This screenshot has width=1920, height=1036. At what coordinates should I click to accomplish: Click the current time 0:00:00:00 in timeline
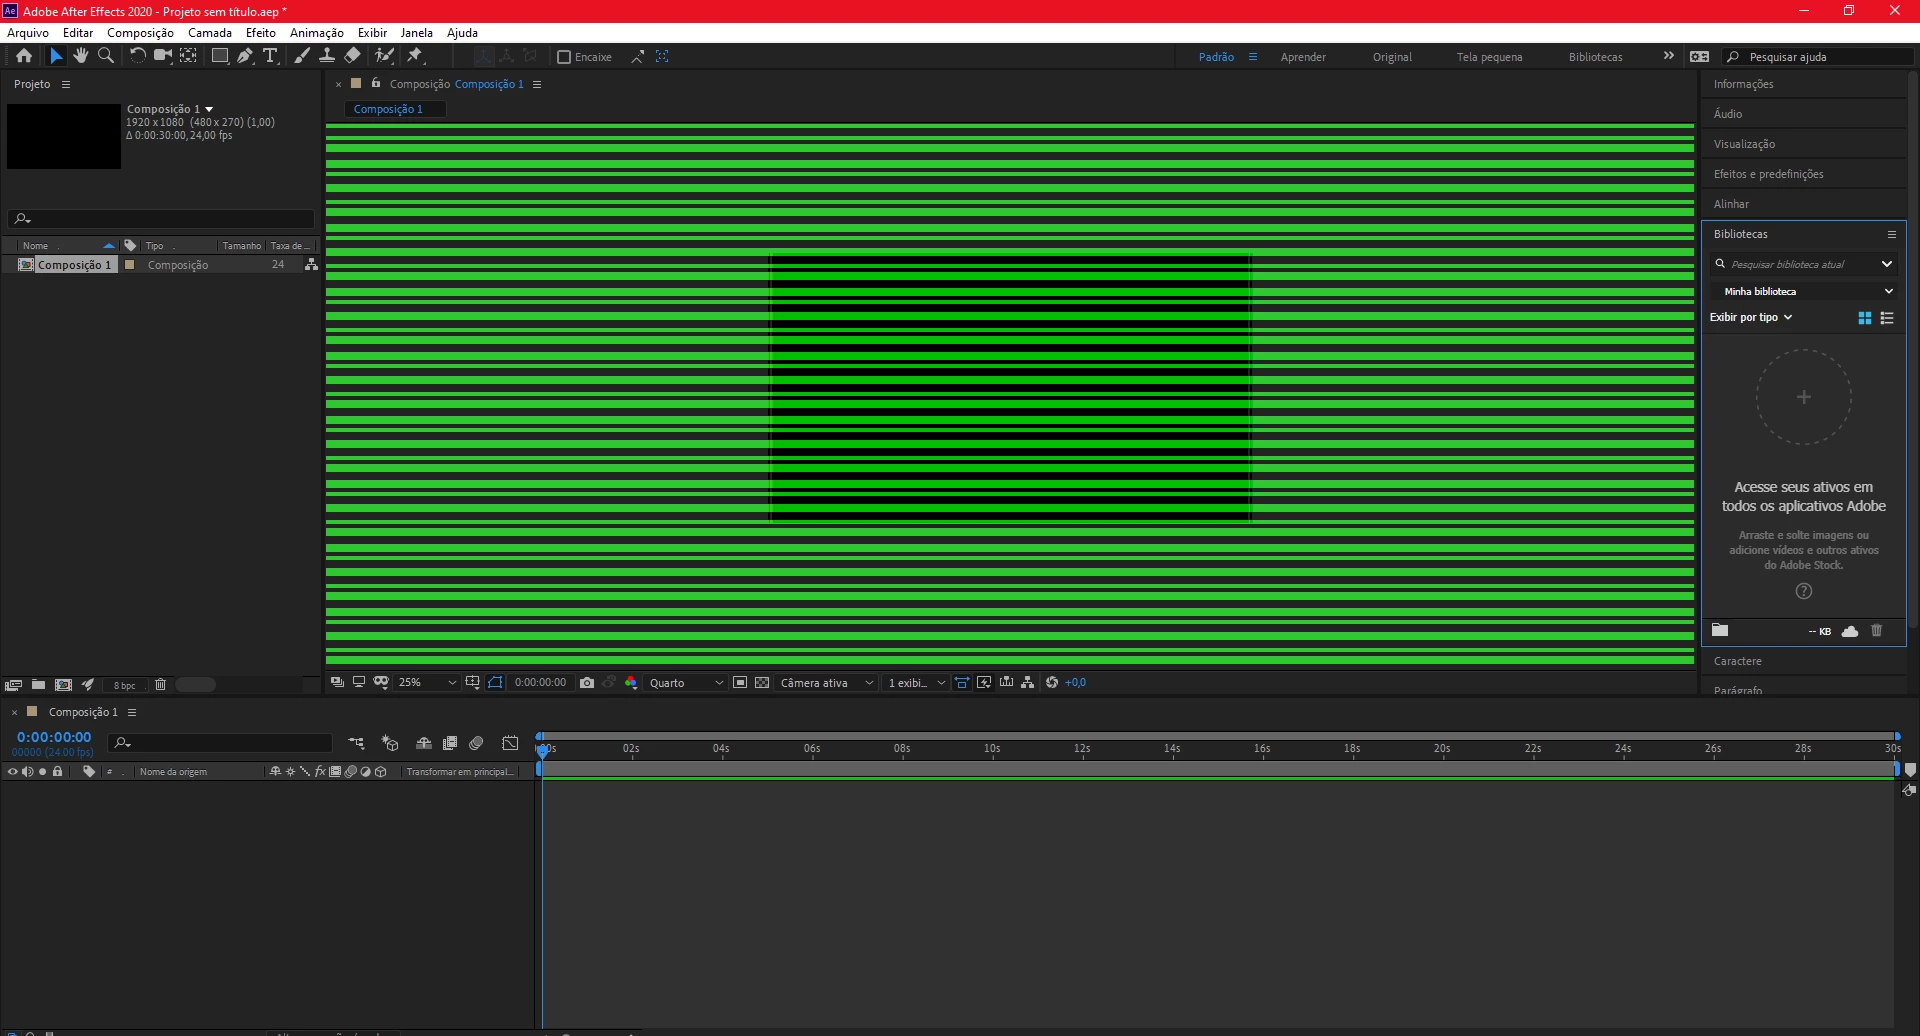pos(54,737)
